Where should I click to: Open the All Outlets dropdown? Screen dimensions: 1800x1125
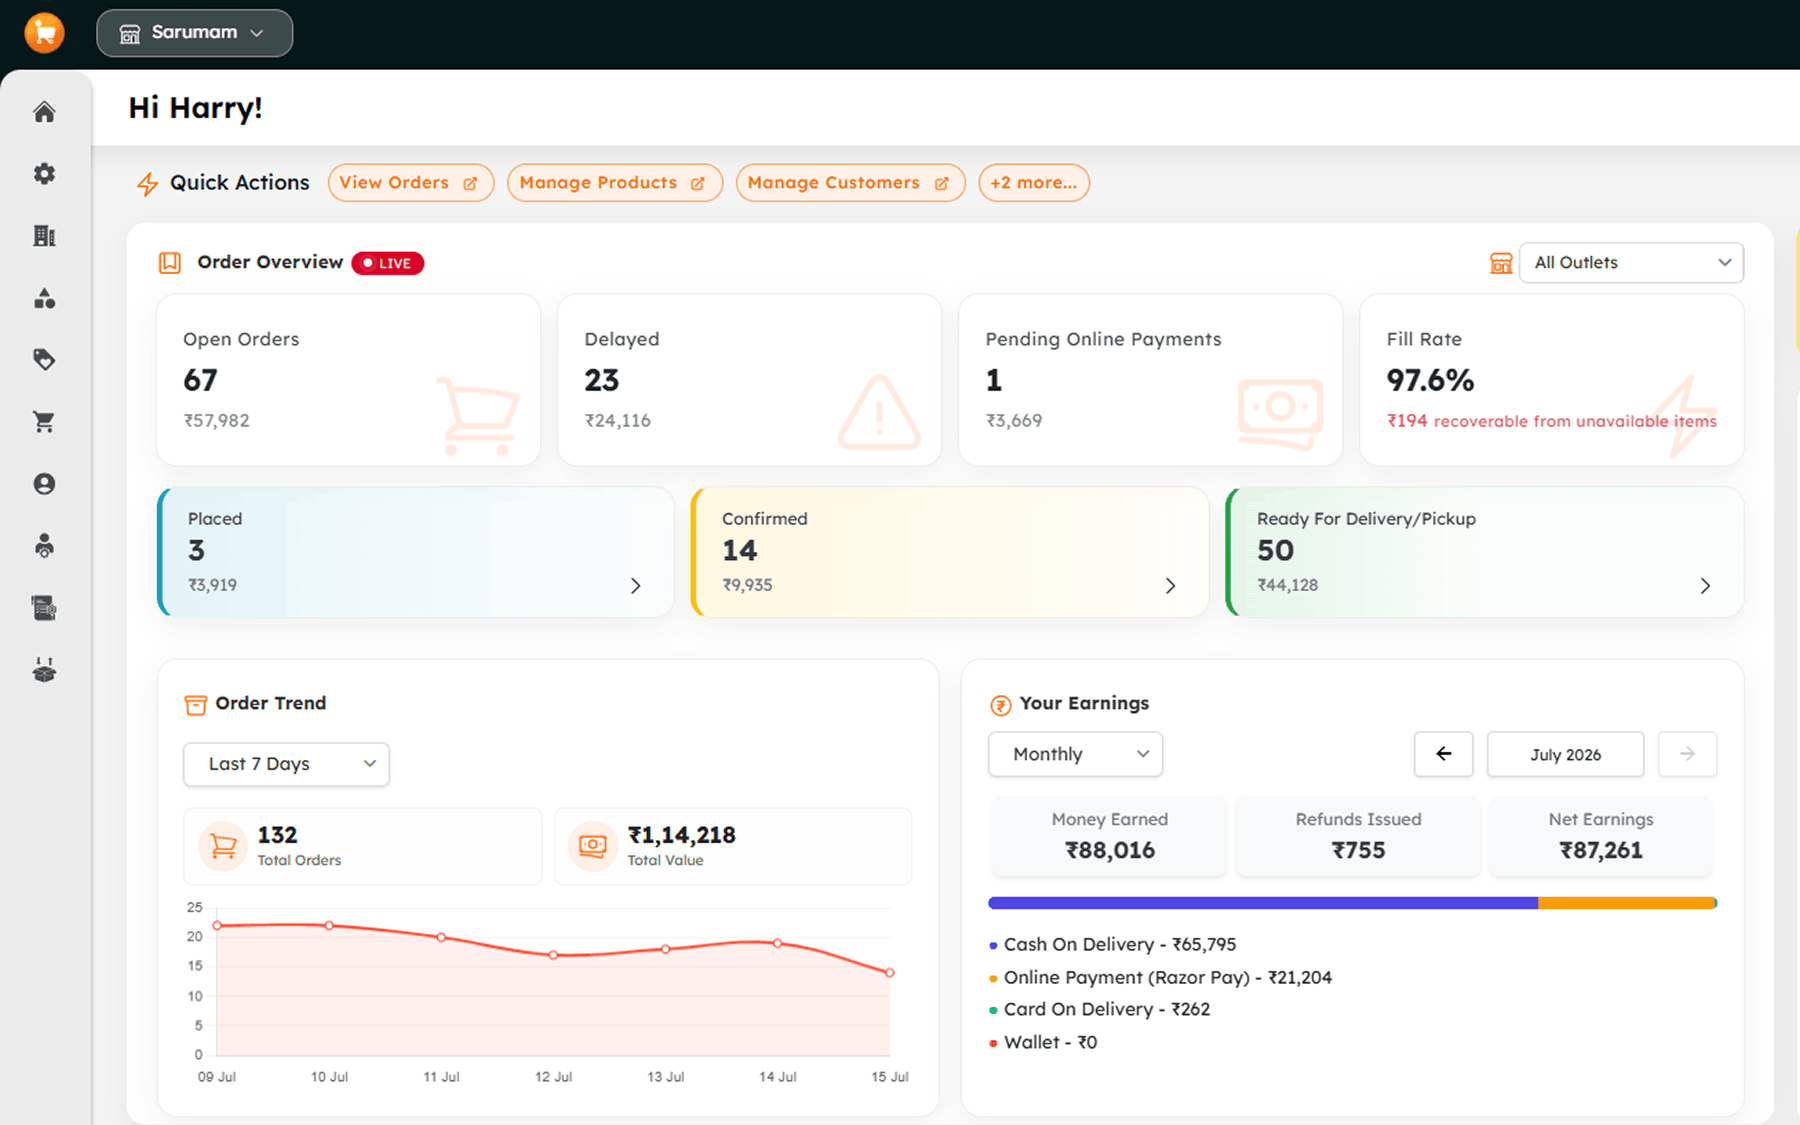click(1631, 263)
